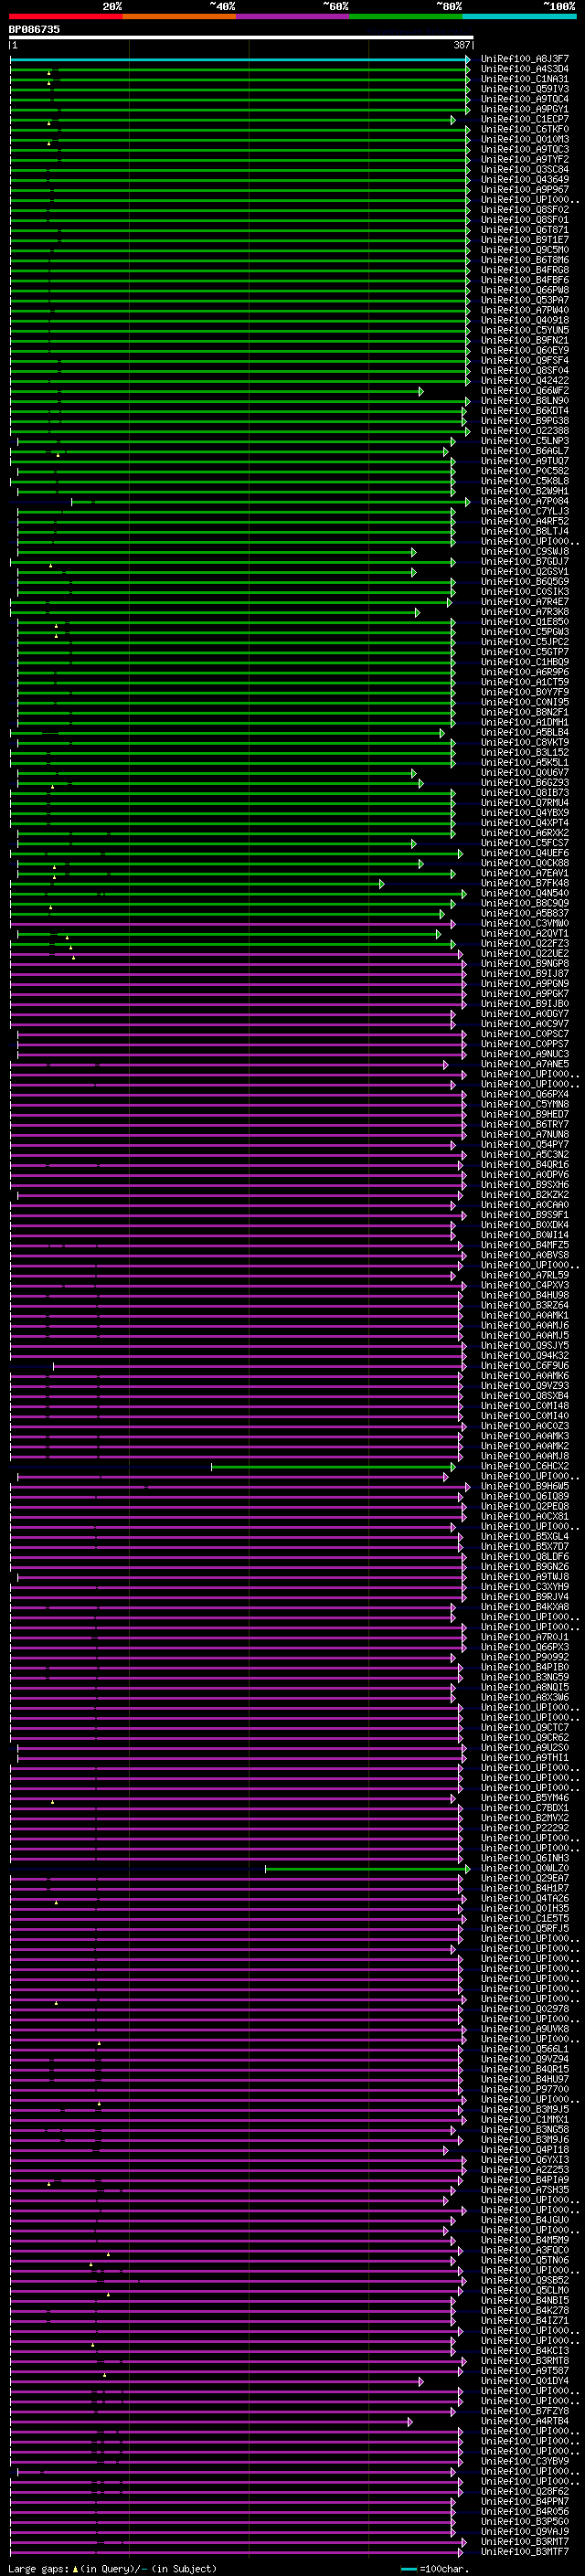The width and height of the screenshot is (585, 2576).
Task: Select the UniRef100_P22292 label
Action: [x=525, y=1828]
